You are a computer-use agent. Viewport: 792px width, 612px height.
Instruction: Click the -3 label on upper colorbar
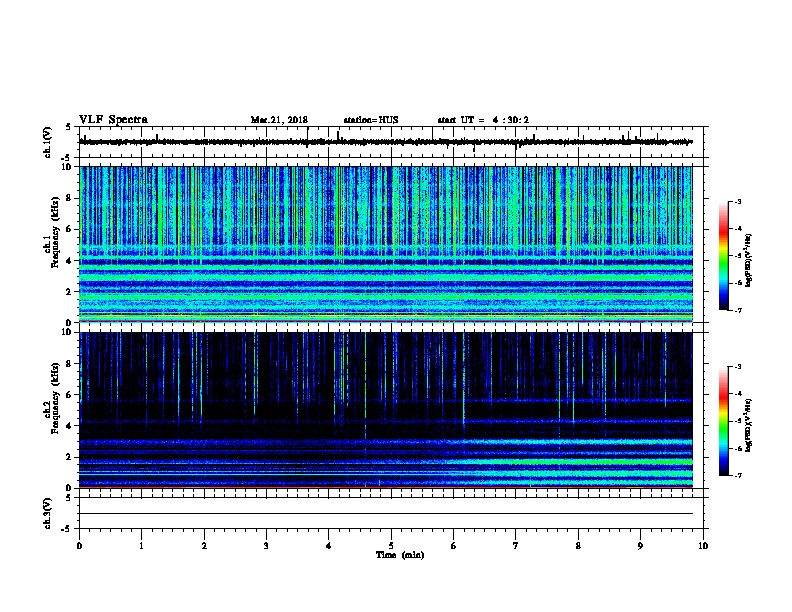click(x=738, y=202)
